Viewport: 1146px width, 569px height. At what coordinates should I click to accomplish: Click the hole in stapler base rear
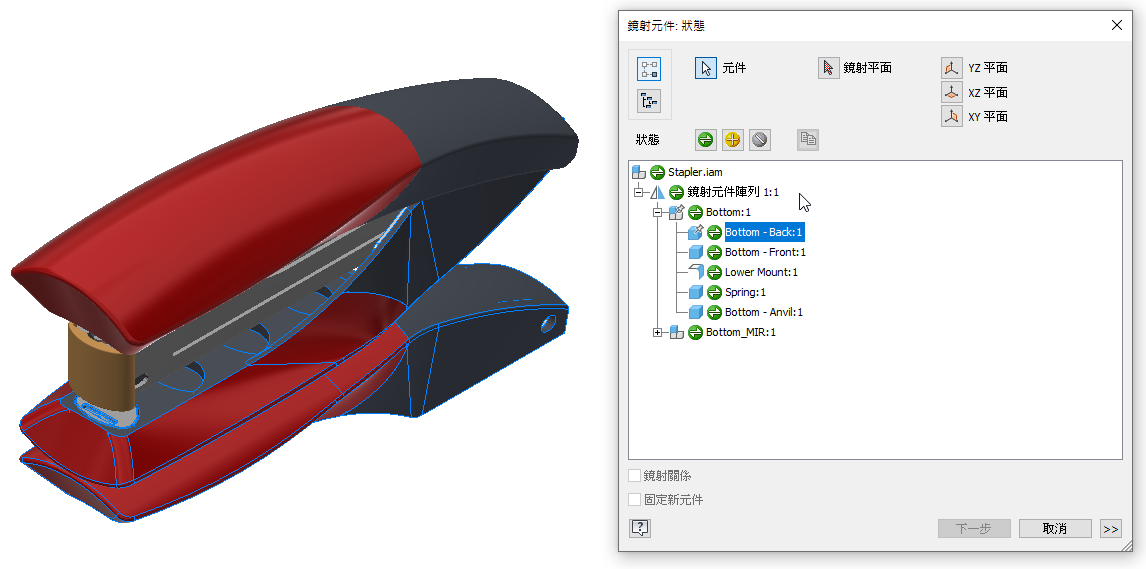pyautogui.click(x=547, y=323)
